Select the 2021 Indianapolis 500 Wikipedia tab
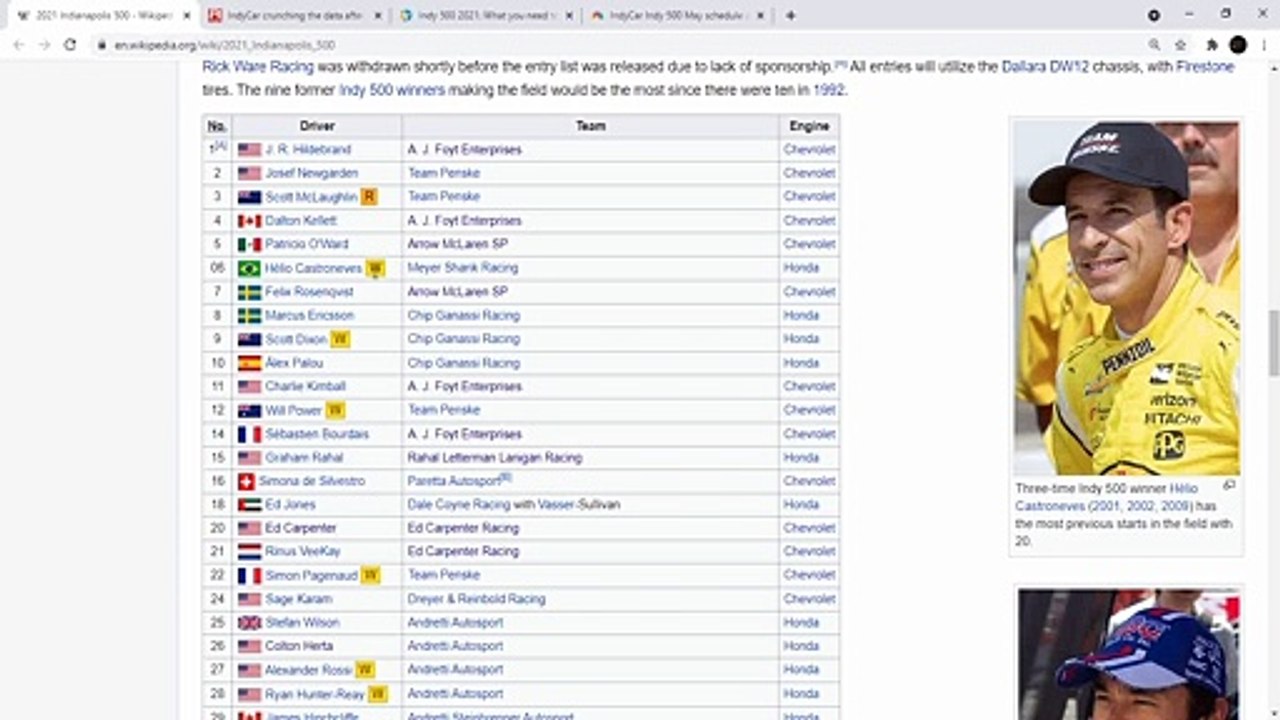Viewport: 1280px width, 720px height. pos(103,16)
